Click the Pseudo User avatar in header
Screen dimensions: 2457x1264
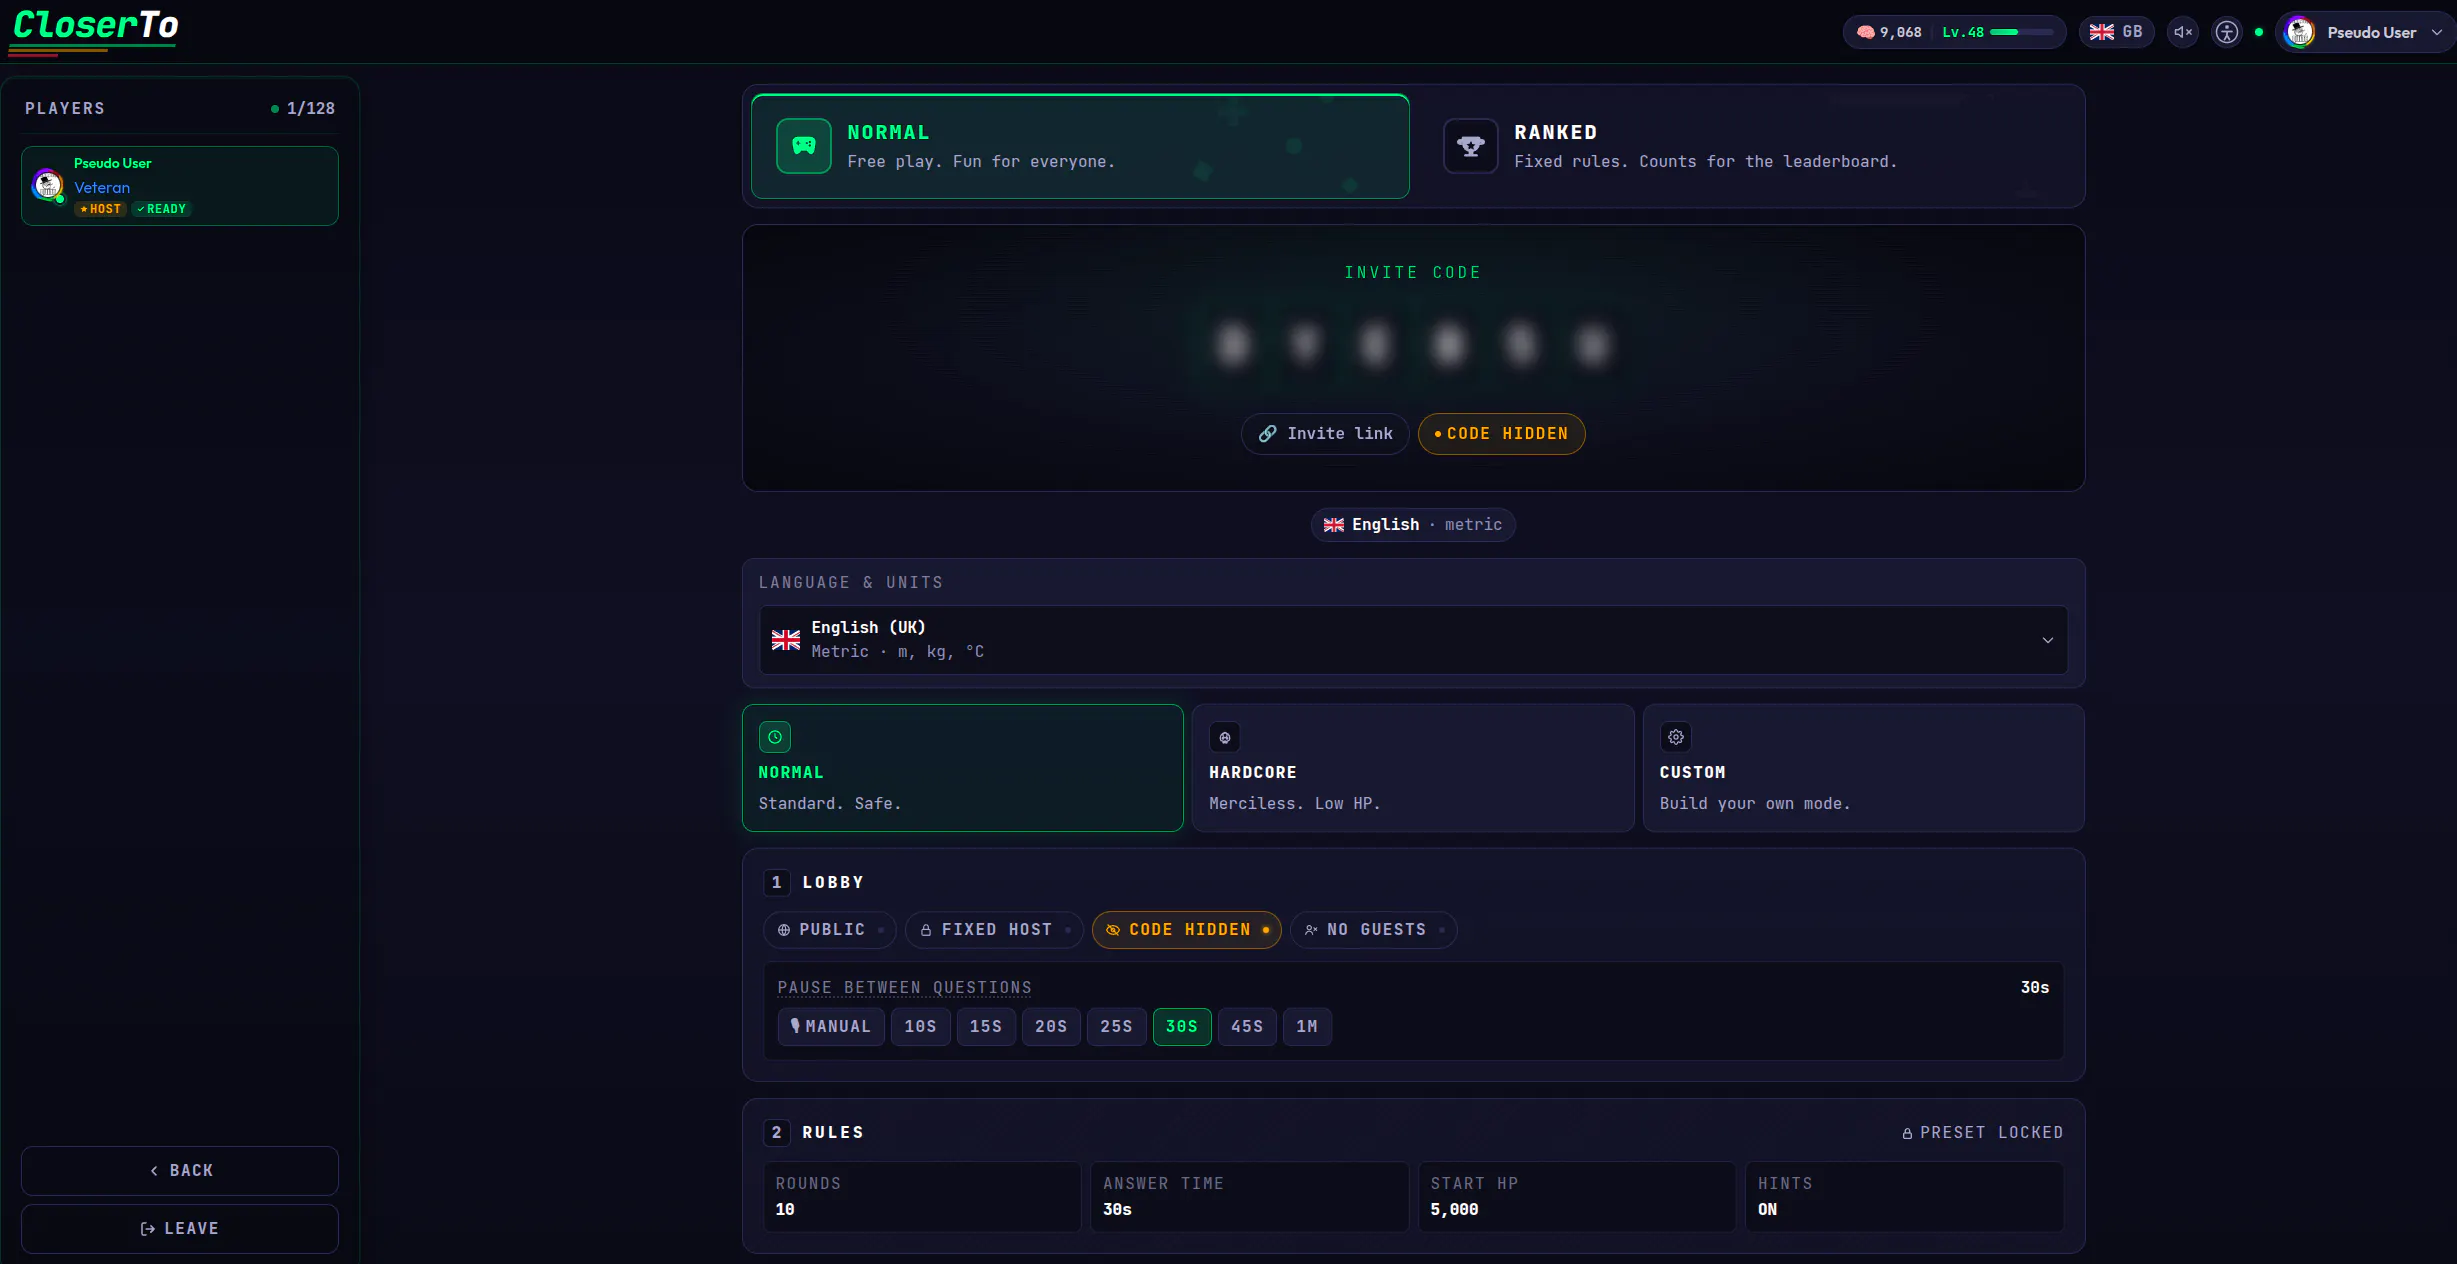pos(2300,32)
